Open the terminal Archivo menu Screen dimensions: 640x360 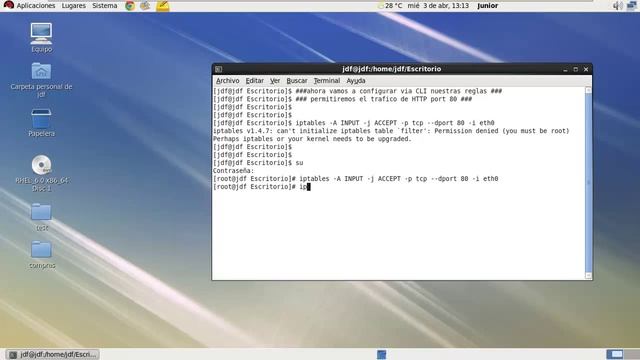click(228, 81)
